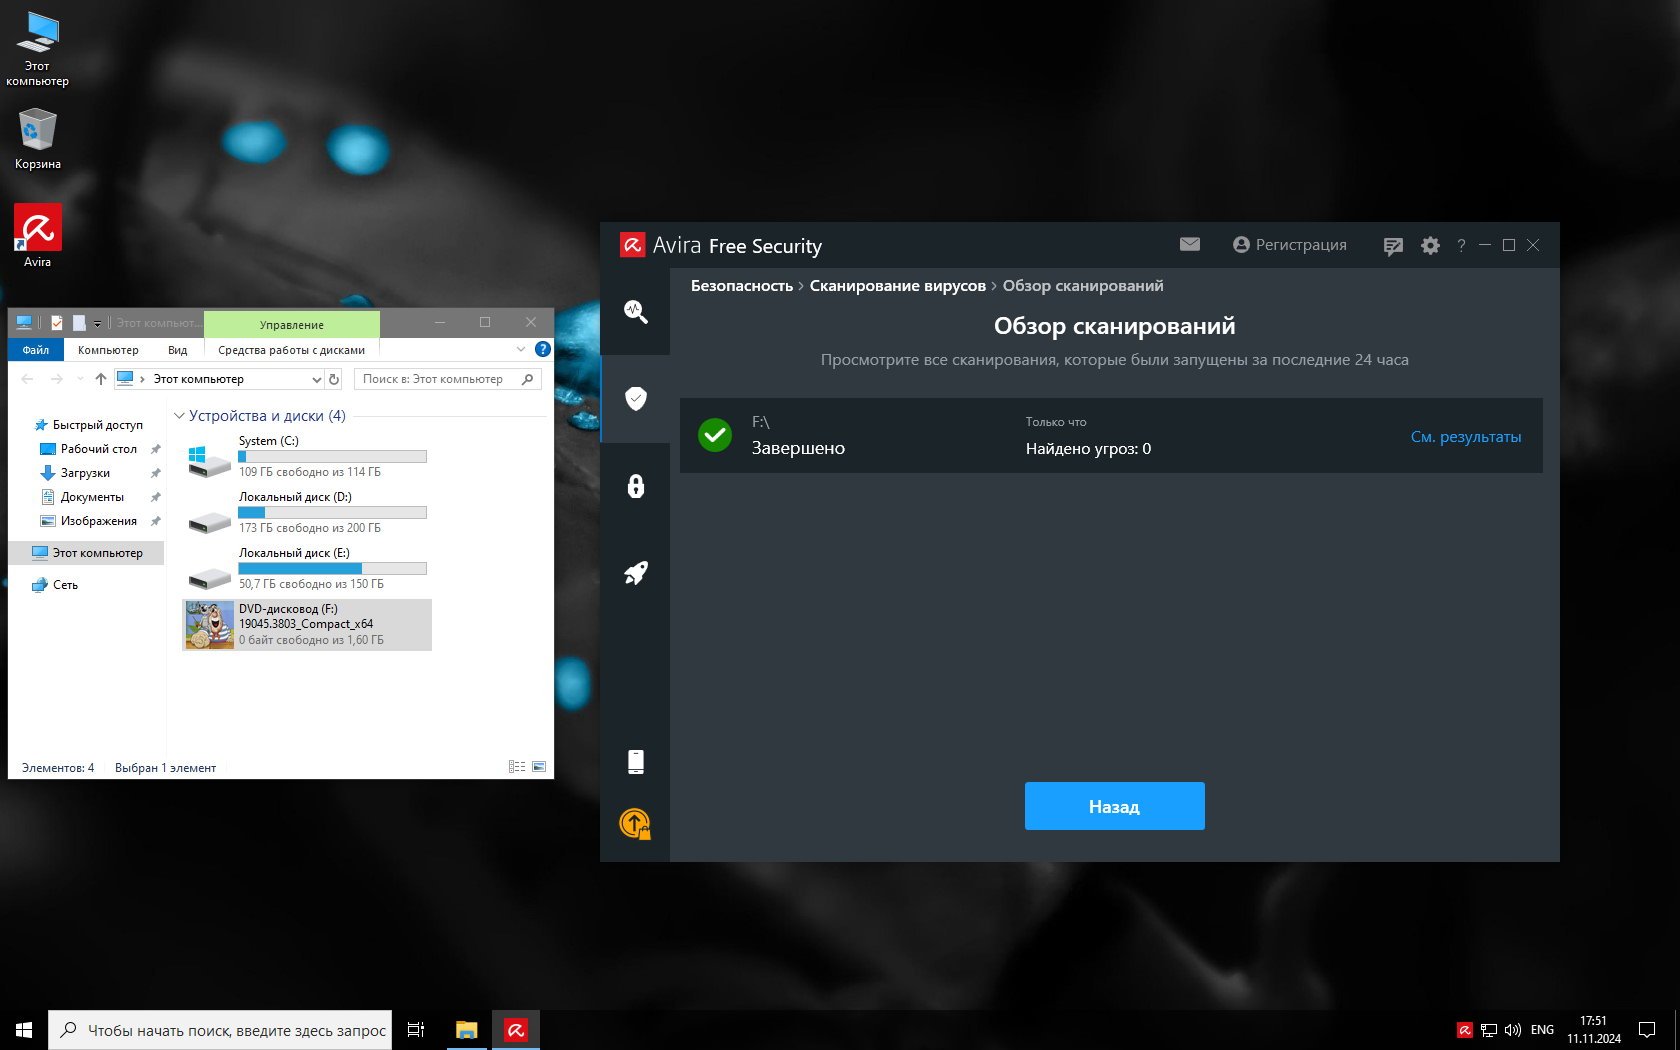Image resolution: width=1680 pixels, height=1050 pixels.
Task: Click the ENG language indicator
Action: point(1542,1030)
